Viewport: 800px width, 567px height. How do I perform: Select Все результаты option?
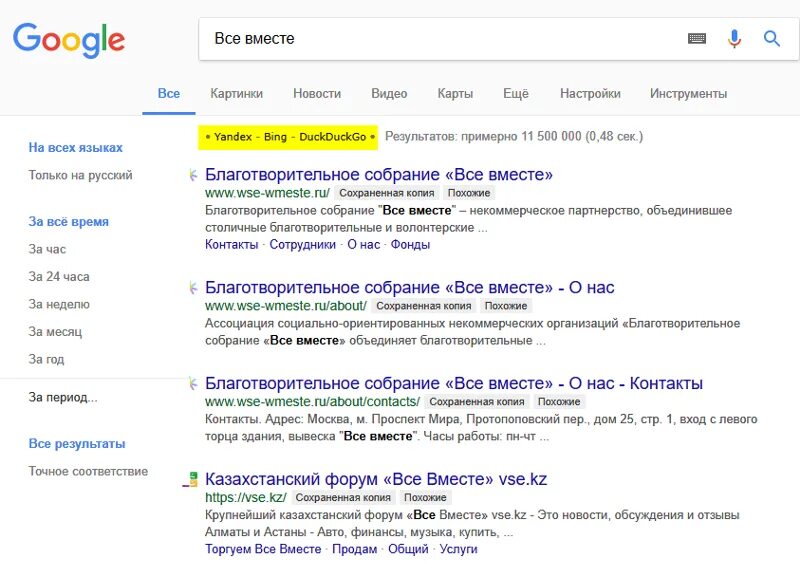click(x=77, y=444)
